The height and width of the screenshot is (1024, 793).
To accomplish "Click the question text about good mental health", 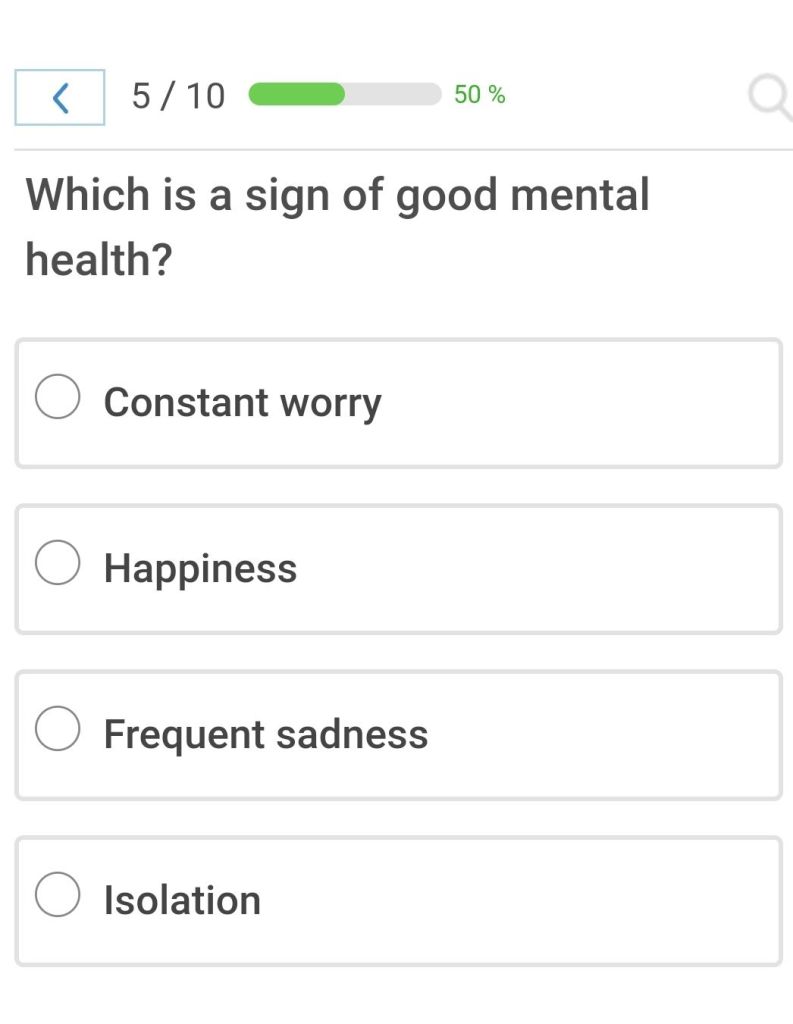I will (x=337, y=195).
